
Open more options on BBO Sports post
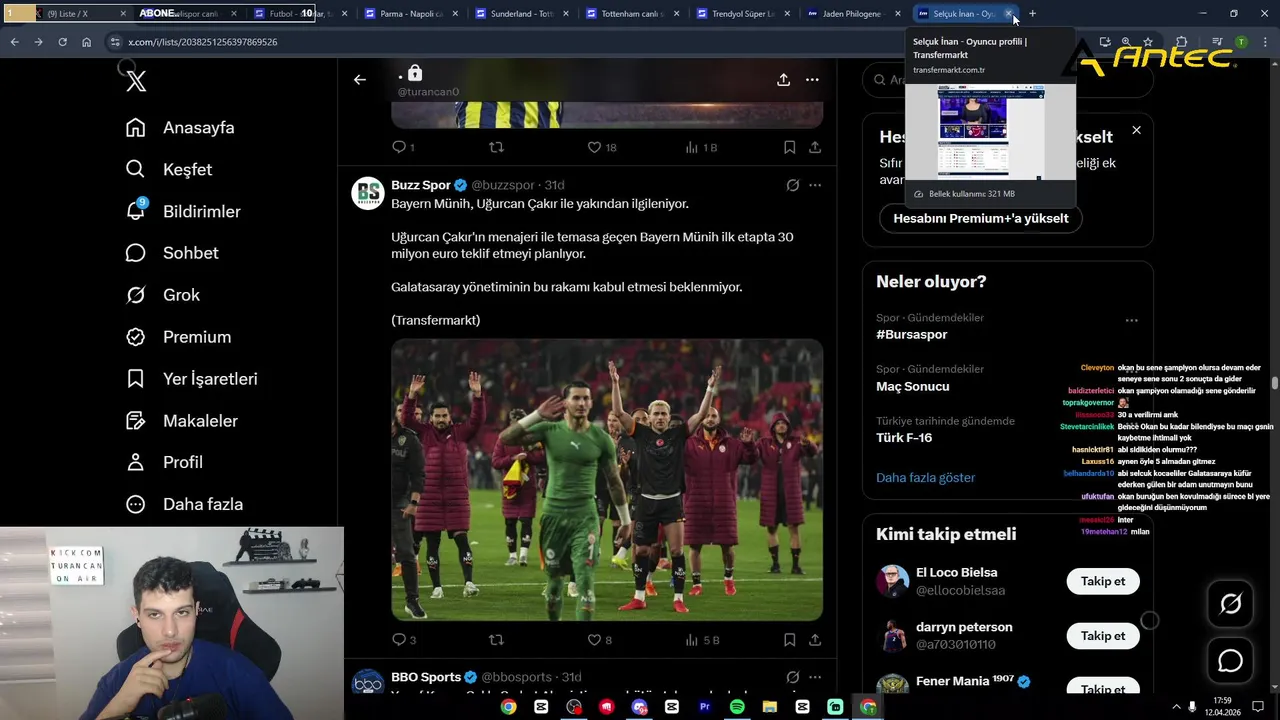pos(815,677)
